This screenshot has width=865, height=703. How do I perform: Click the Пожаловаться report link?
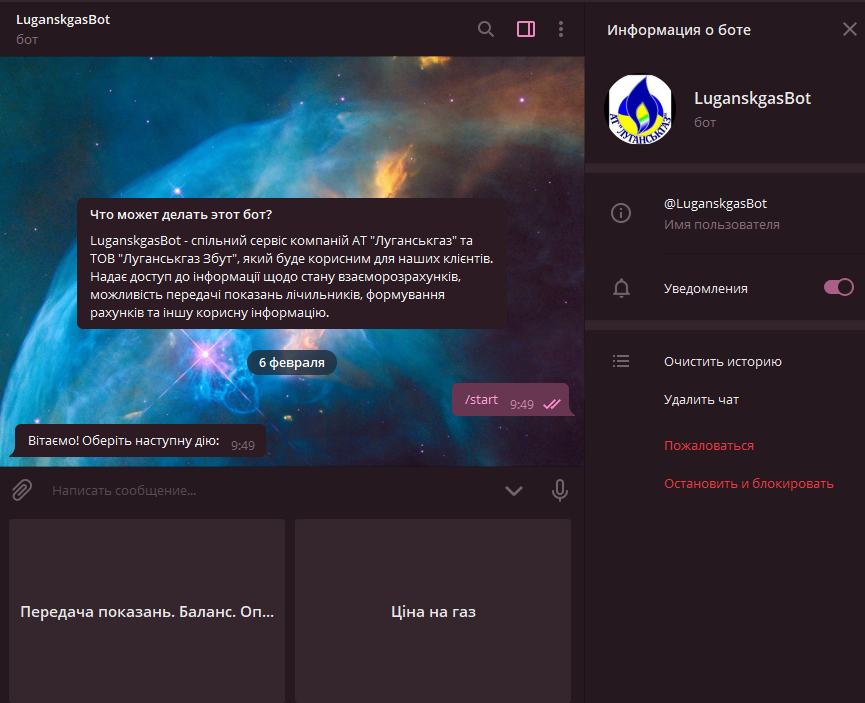coord(708,446)
